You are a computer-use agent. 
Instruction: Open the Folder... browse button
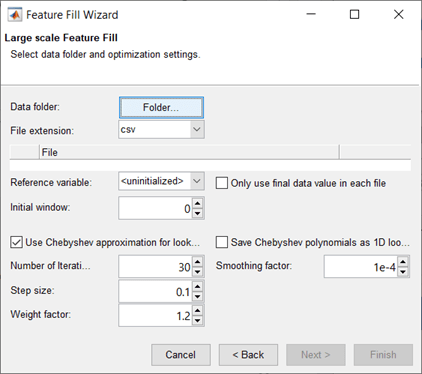[x=161, y=107]
